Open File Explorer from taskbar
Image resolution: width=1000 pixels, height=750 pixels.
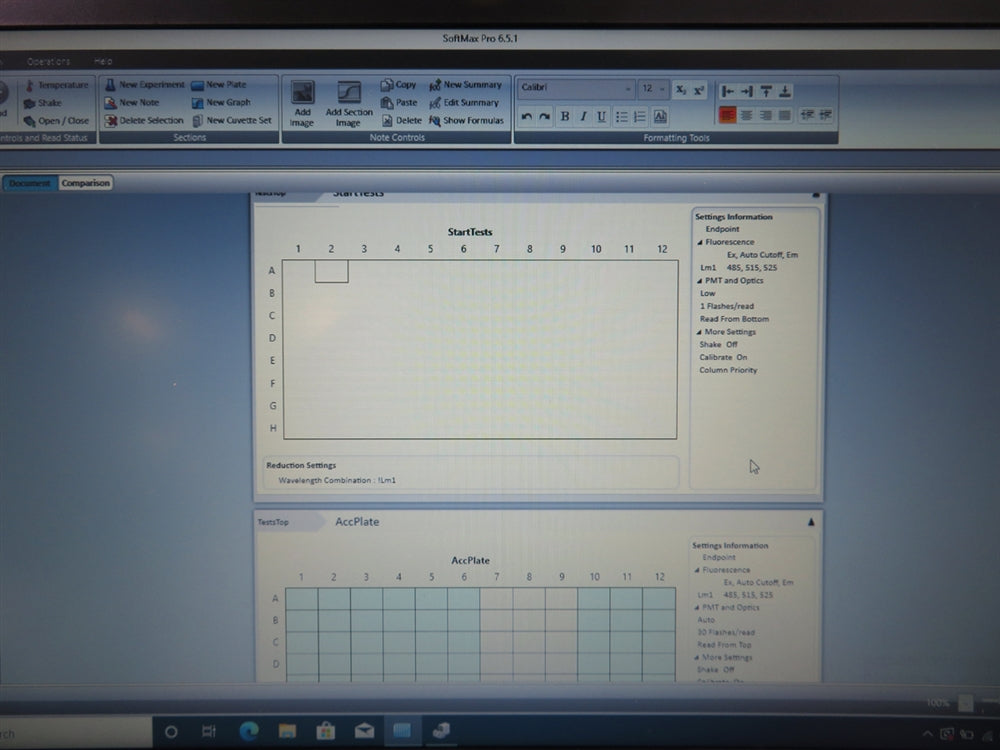(x=287, y=731)
